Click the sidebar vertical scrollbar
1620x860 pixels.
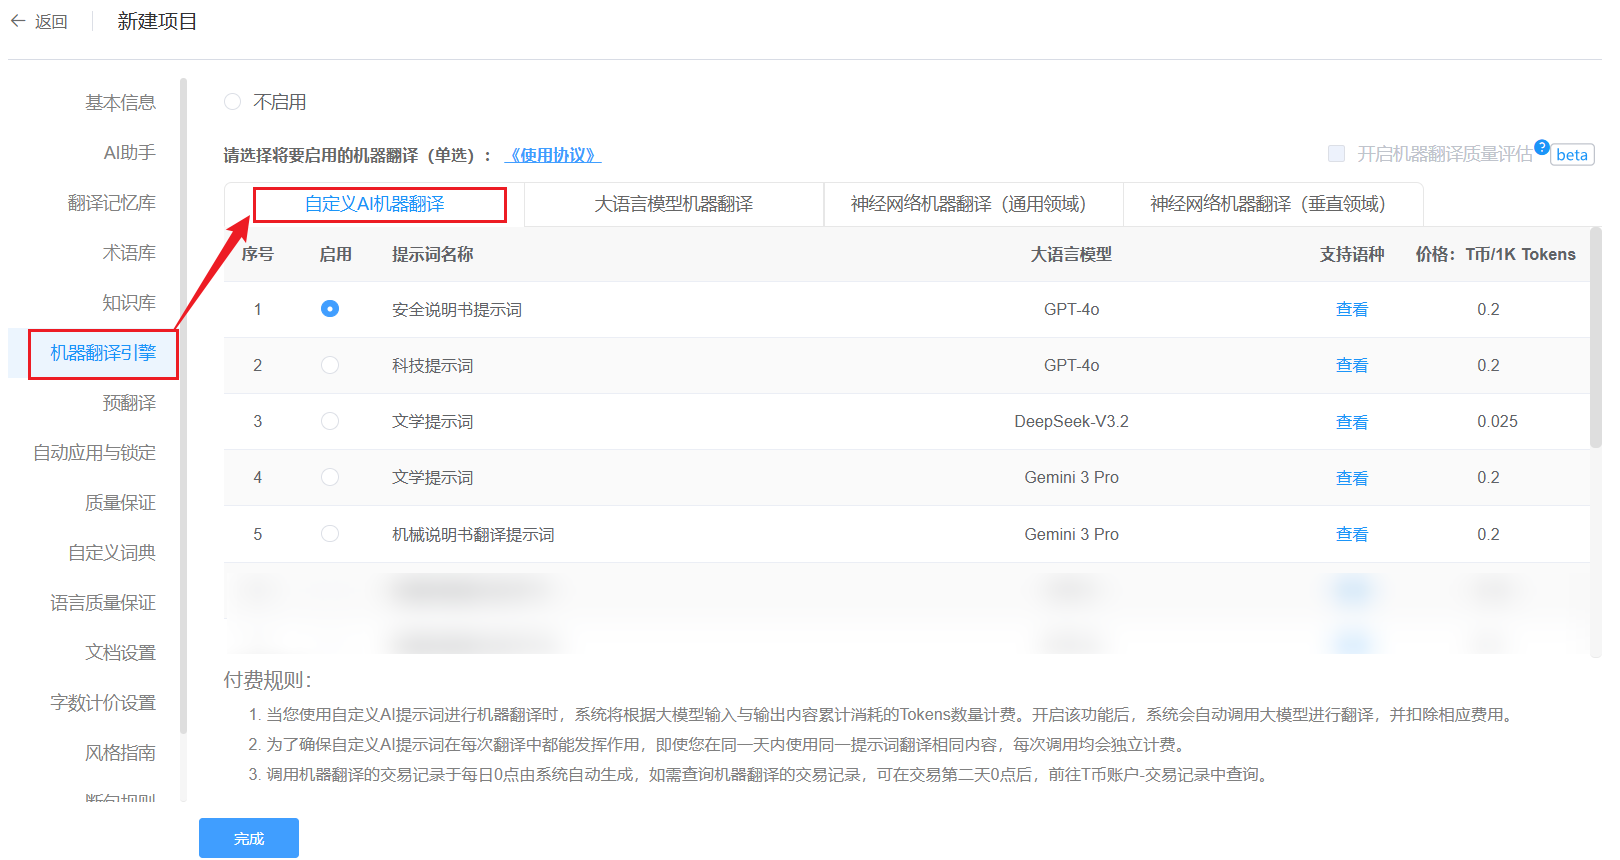[183, 400]
